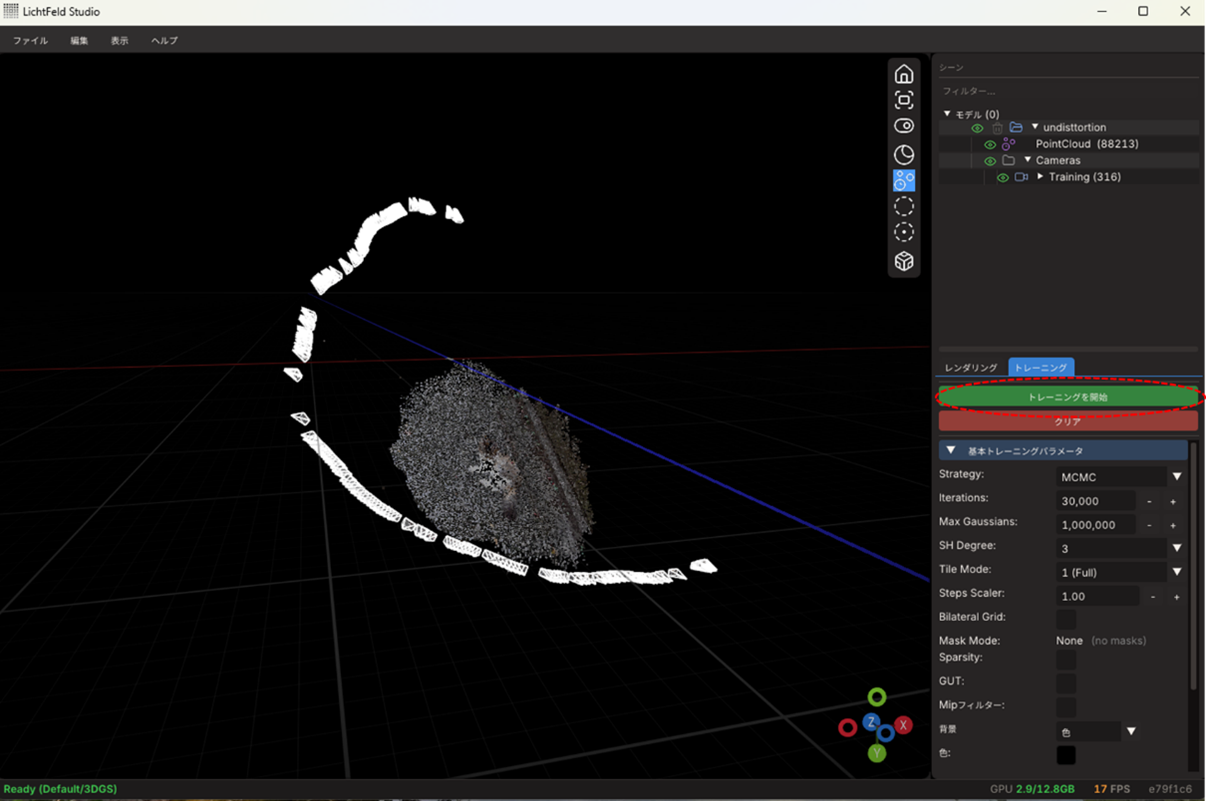
Task: Click the Home view icon in viewport toolbar
Action: 904,75
